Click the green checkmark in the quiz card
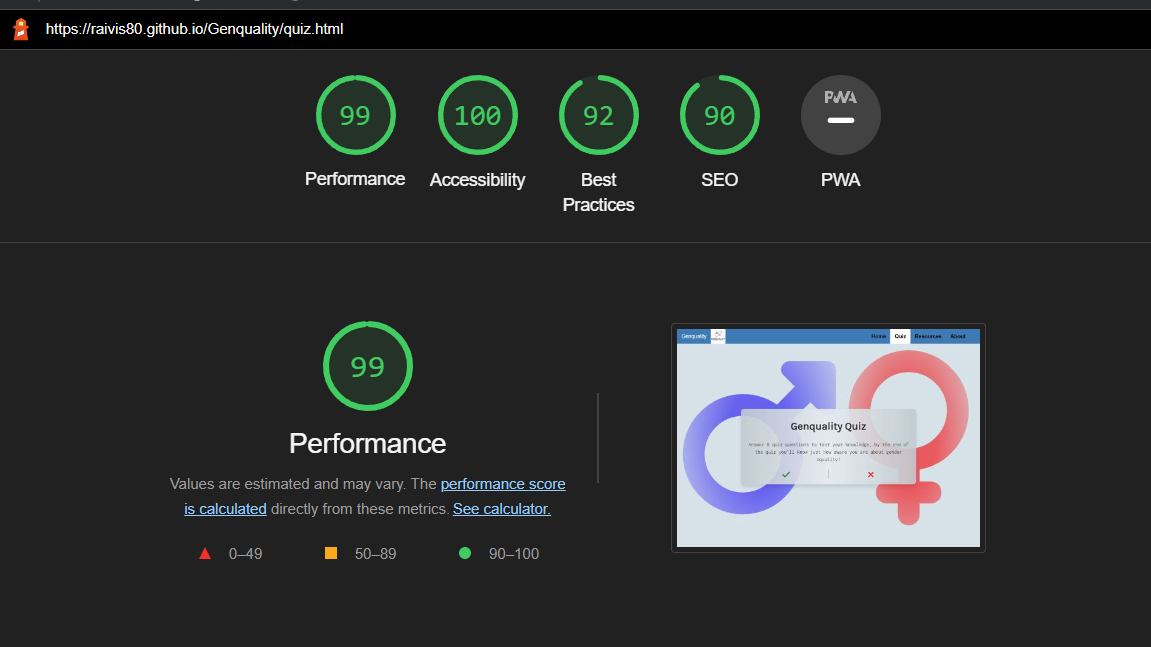Viewport: 1151px width, 647px height. tap(785, 474)
